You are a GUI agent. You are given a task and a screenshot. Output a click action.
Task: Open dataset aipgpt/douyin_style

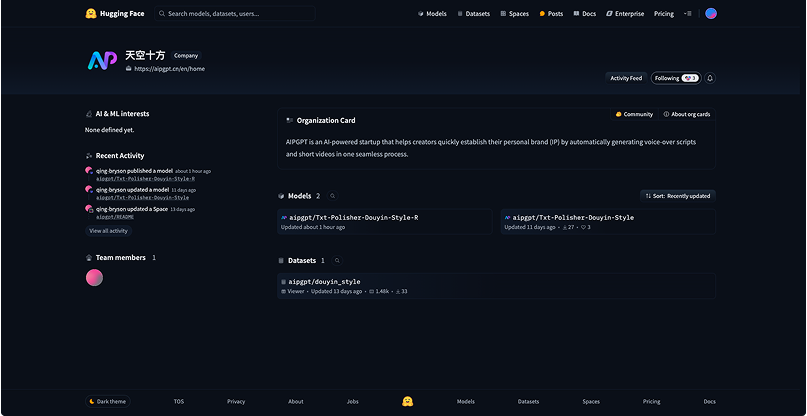click(x=496, y=286)
